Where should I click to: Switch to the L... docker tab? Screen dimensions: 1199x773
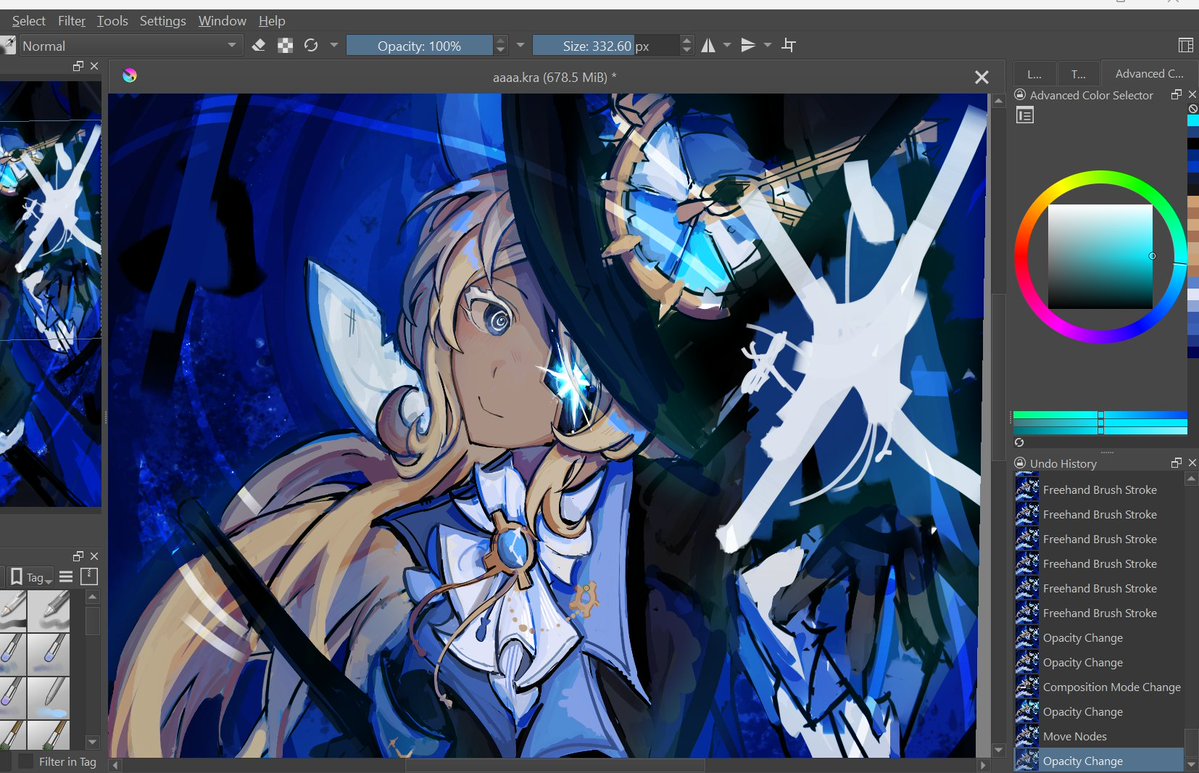coord(1035,74)
